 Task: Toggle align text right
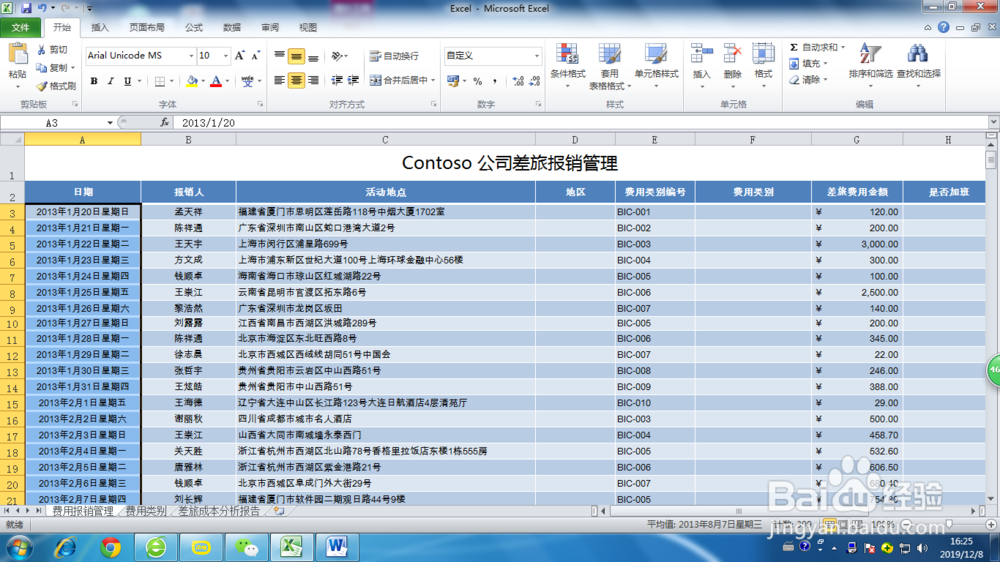click(x=312, y=80)
